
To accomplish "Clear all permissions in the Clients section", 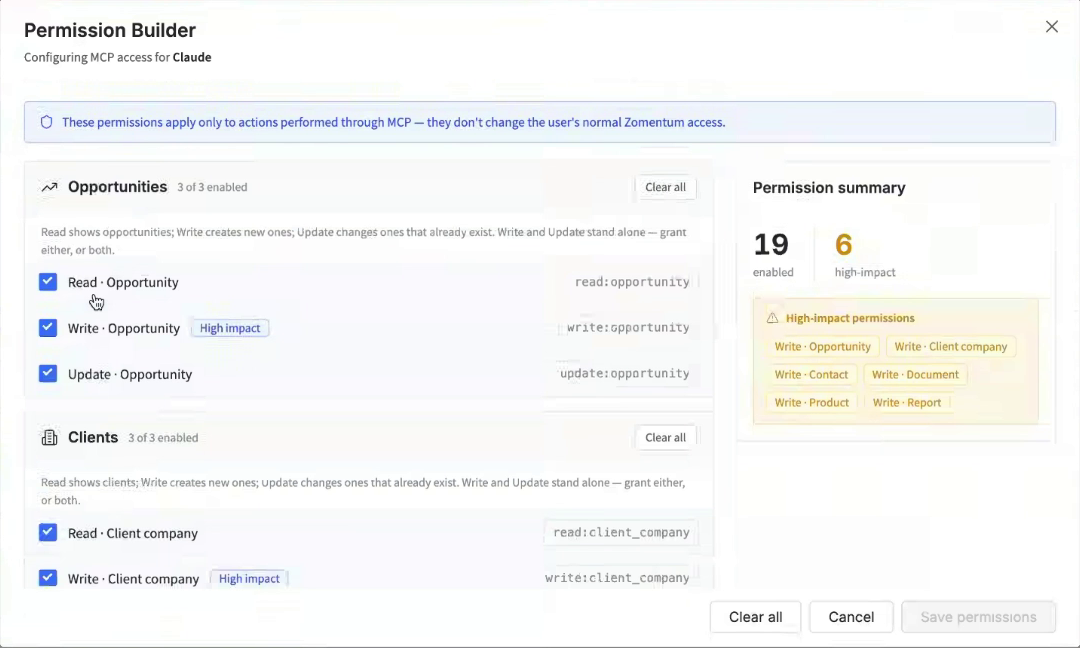I will tap(665, 437).
